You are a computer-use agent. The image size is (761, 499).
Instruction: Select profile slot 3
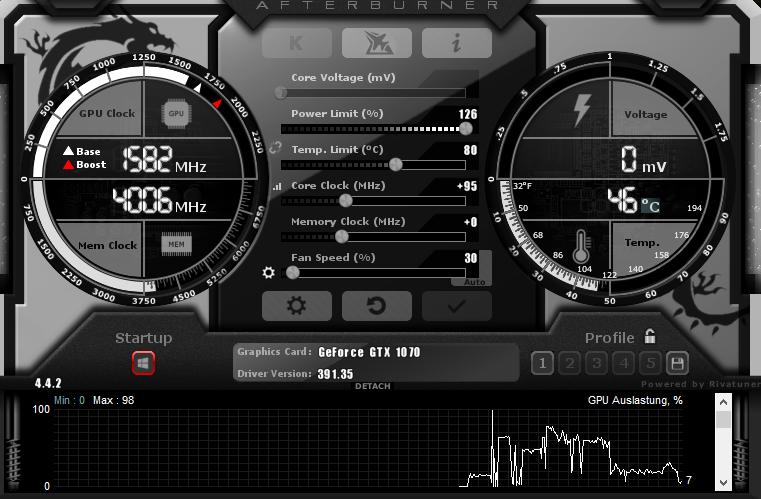[x=597, y=363]
